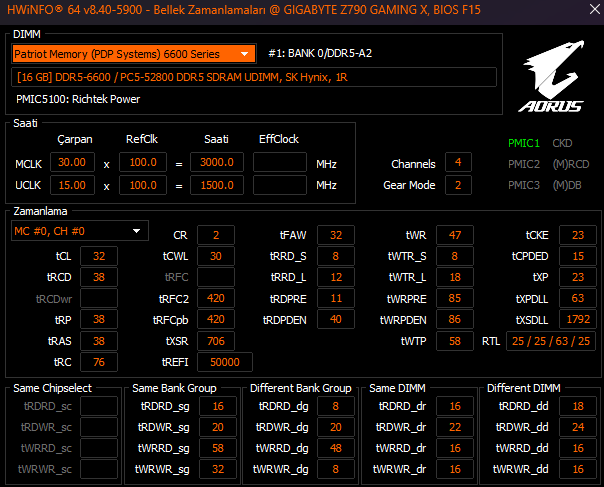Viewport: 604px width, 487px height.
Task: Click the tRDRD_sg value field
Action: pos(218,406)
